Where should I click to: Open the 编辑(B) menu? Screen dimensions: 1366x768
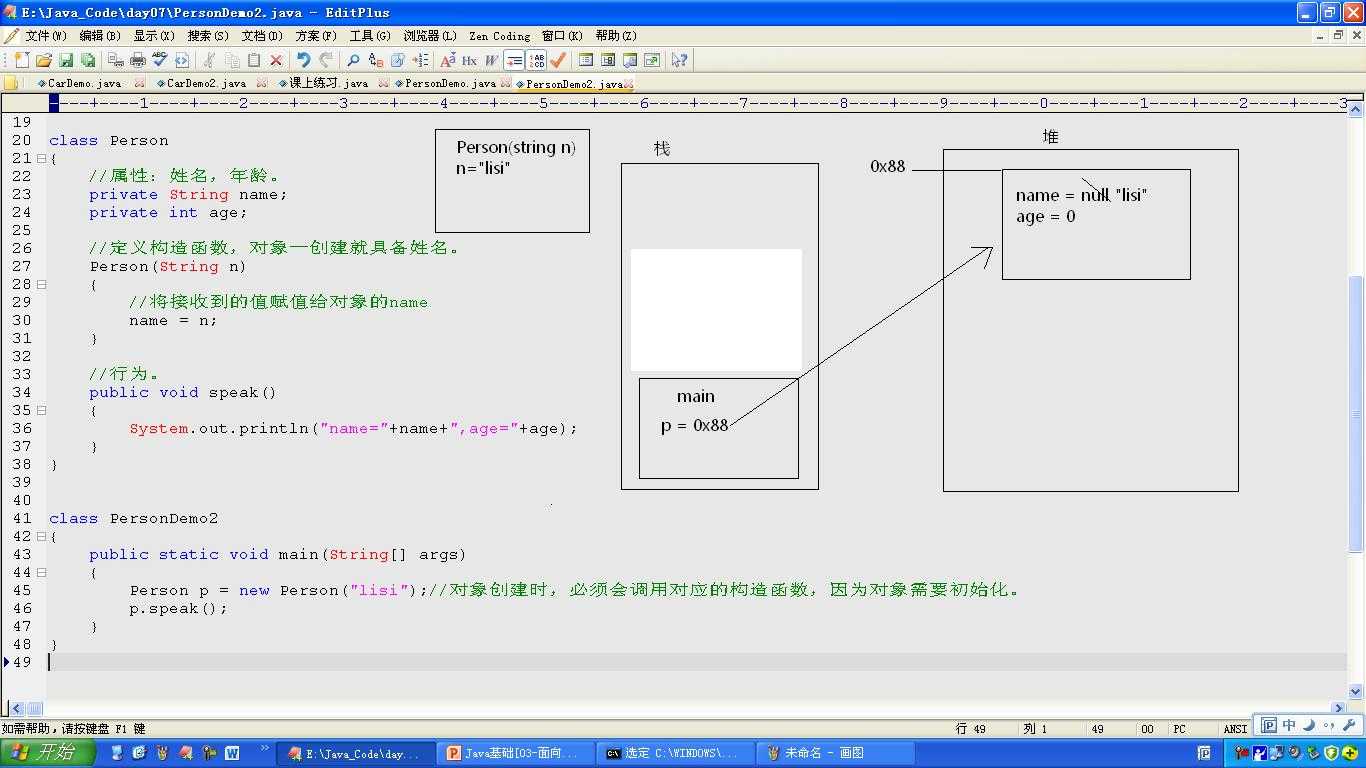[100, 35]
